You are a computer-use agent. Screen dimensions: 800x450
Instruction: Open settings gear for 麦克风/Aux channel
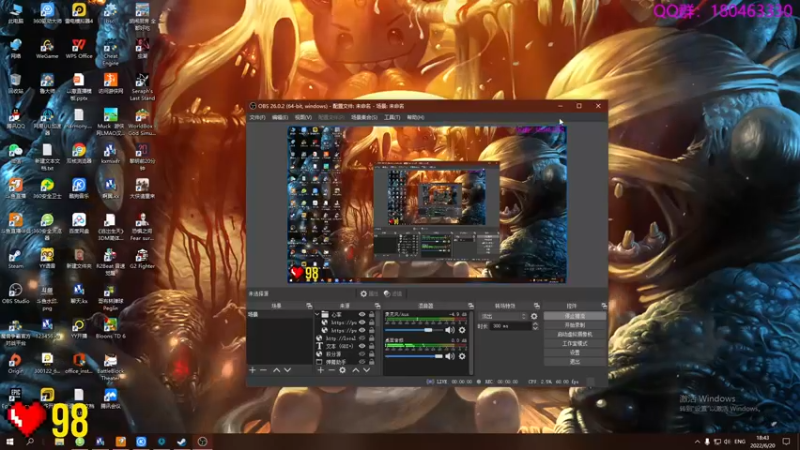462,330
